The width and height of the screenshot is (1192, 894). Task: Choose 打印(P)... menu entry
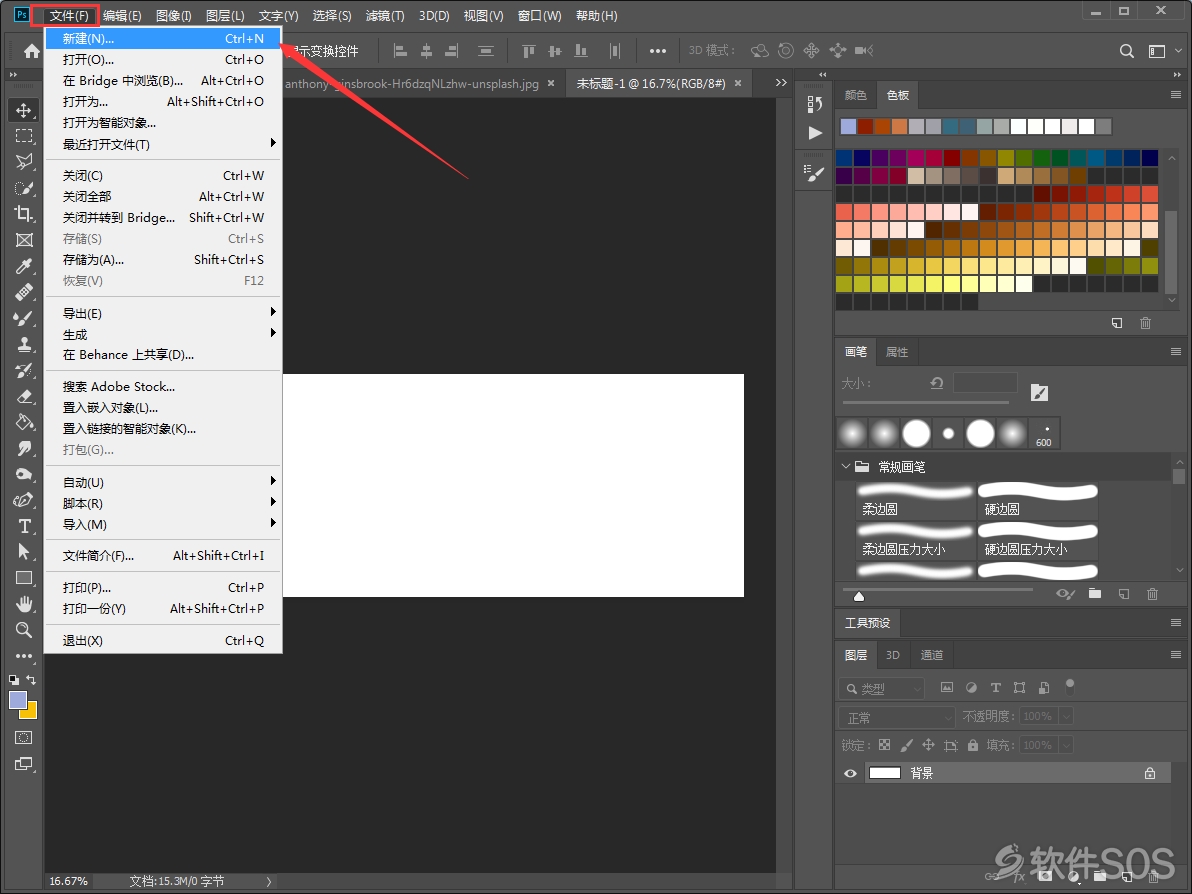pos(163,587)
